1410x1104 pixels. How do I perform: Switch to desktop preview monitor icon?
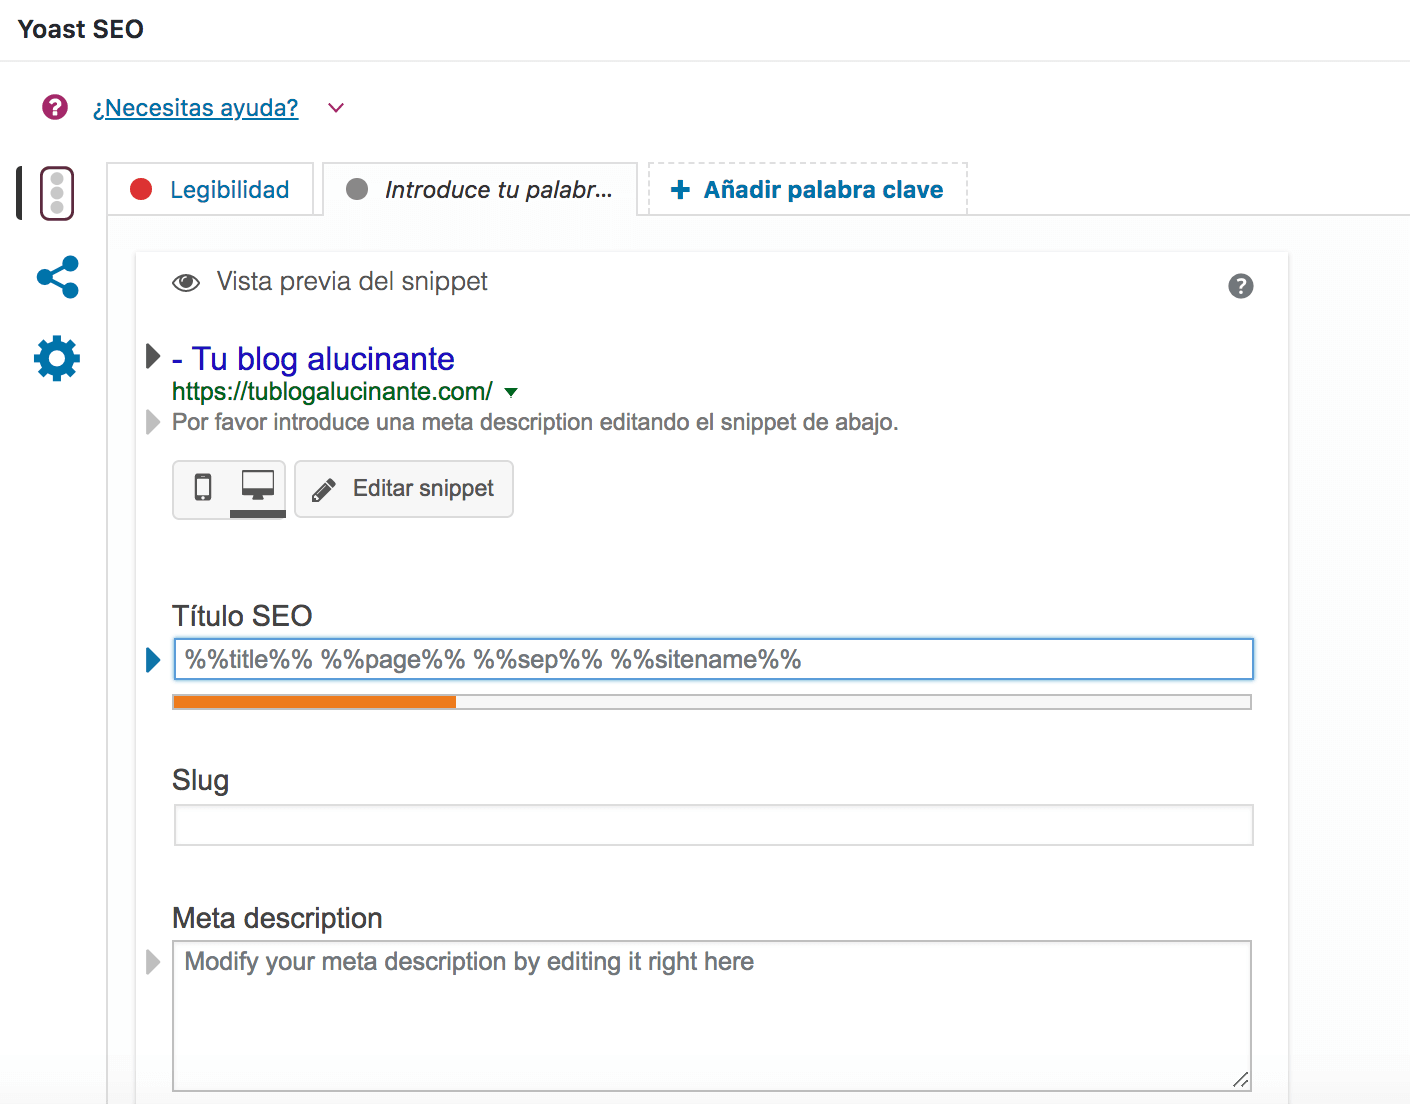point(258,487)
